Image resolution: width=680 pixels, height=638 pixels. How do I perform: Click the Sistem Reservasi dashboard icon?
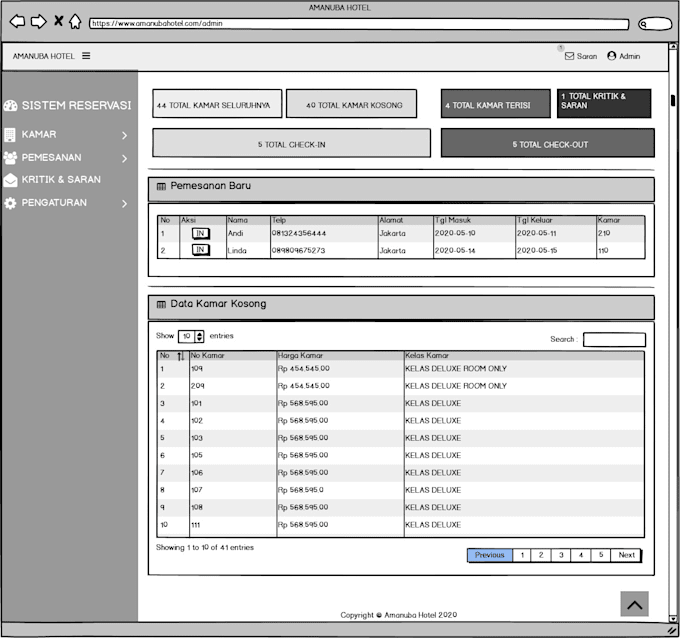click(10, 105)
